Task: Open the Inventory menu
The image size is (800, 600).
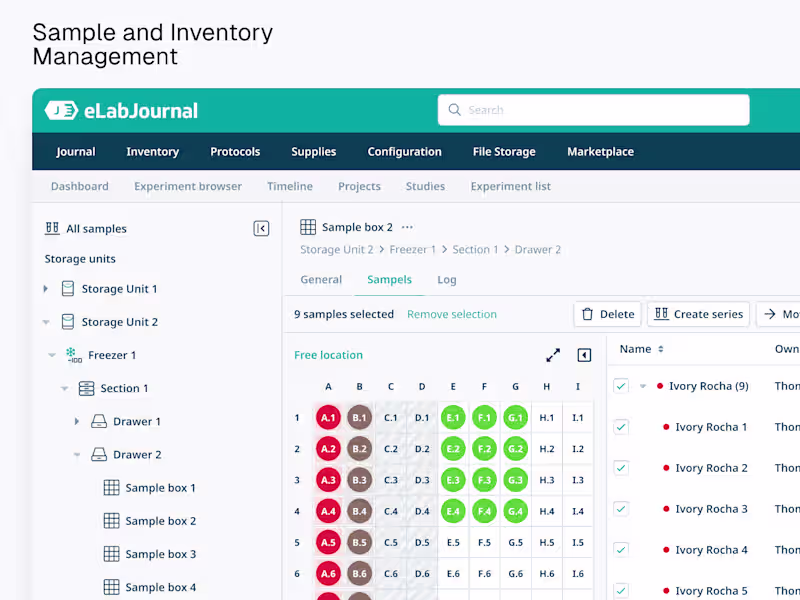Action: 152,151
